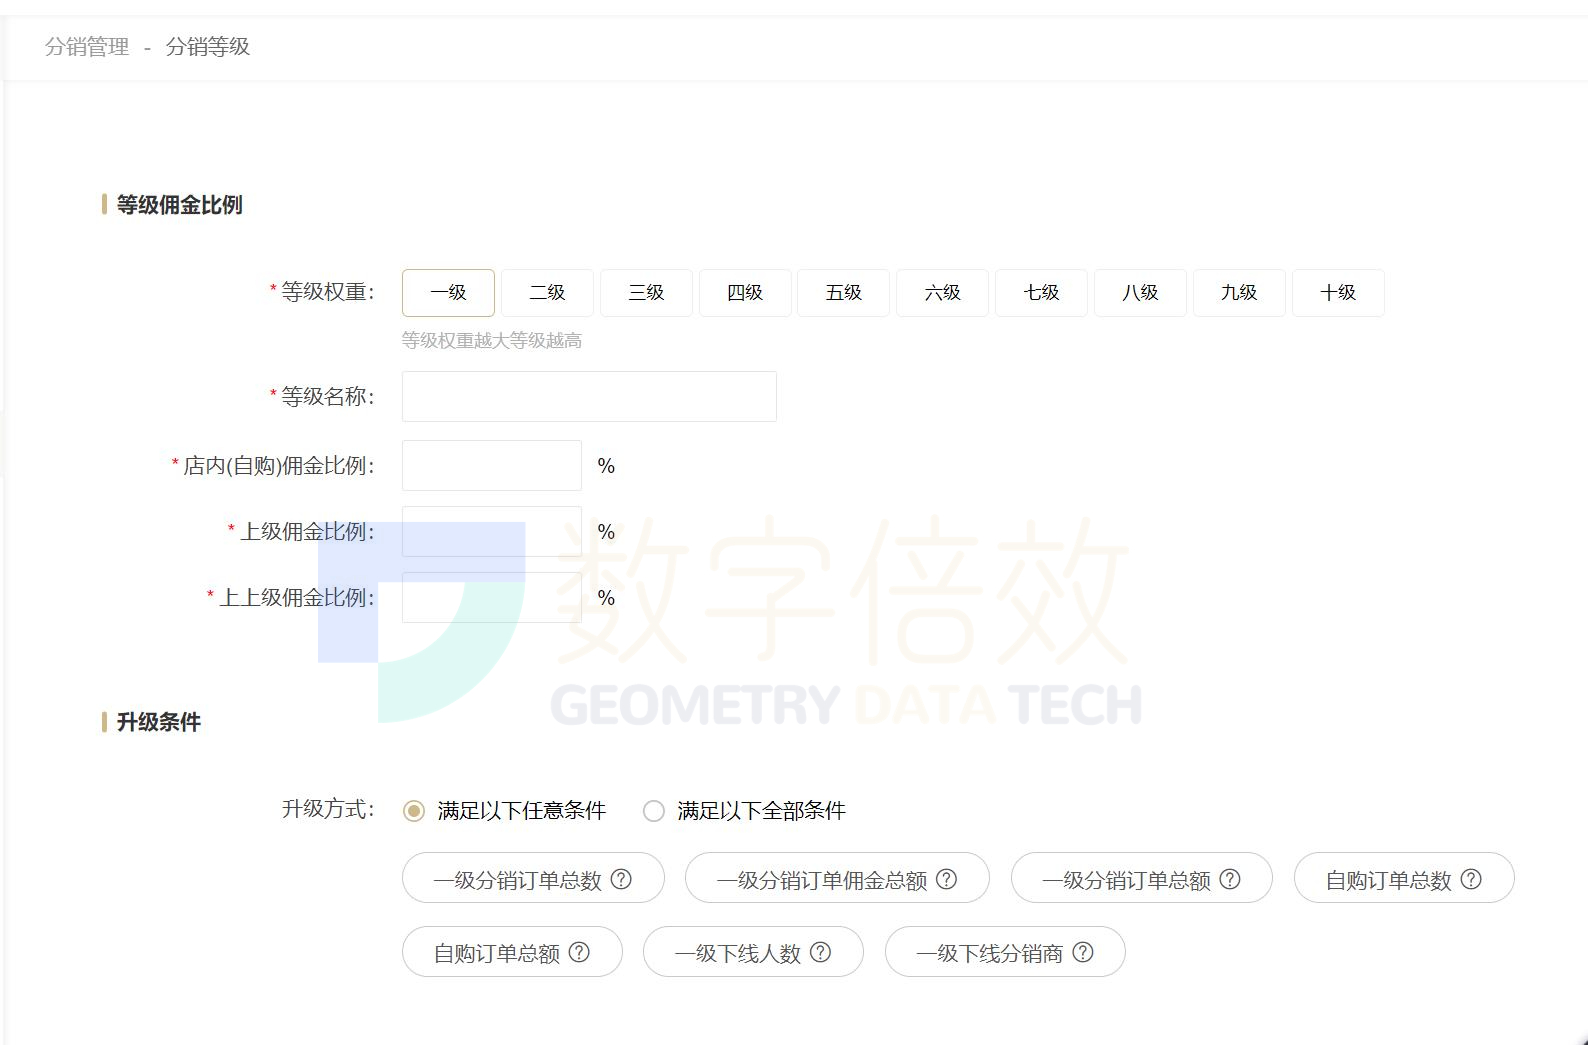1588x1045 pixels.
Task: Choose 五级 level weight
Action: pyautogui.click(x=843, y=293)
